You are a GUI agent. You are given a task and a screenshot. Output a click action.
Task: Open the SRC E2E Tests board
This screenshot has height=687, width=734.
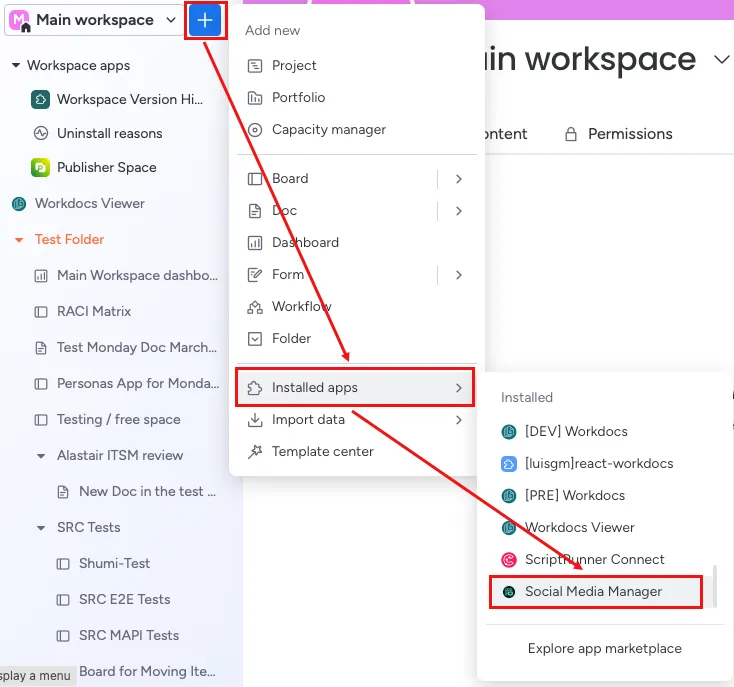point(113,600)
